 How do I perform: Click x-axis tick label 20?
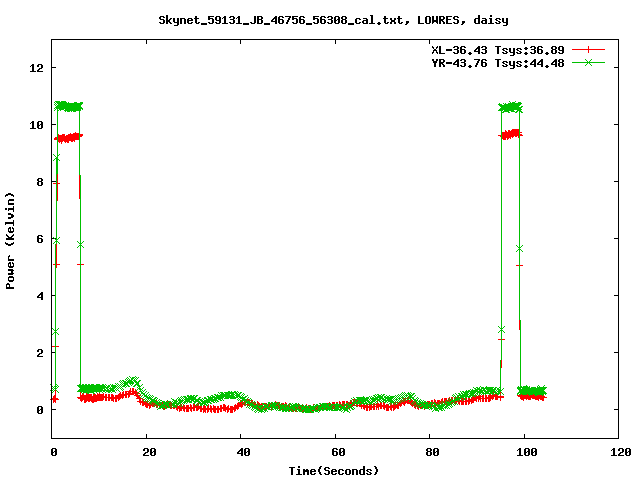(149, 452)
